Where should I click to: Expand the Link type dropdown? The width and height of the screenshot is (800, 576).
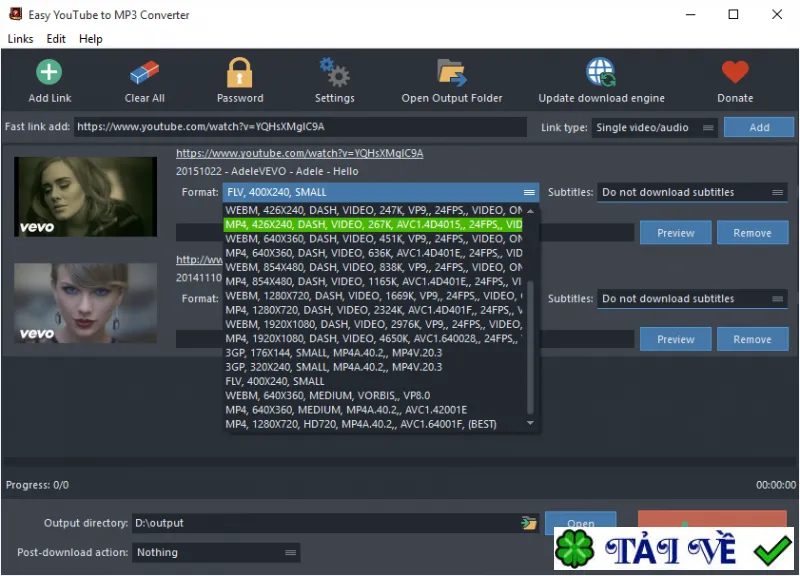click(x=655, y=128)
